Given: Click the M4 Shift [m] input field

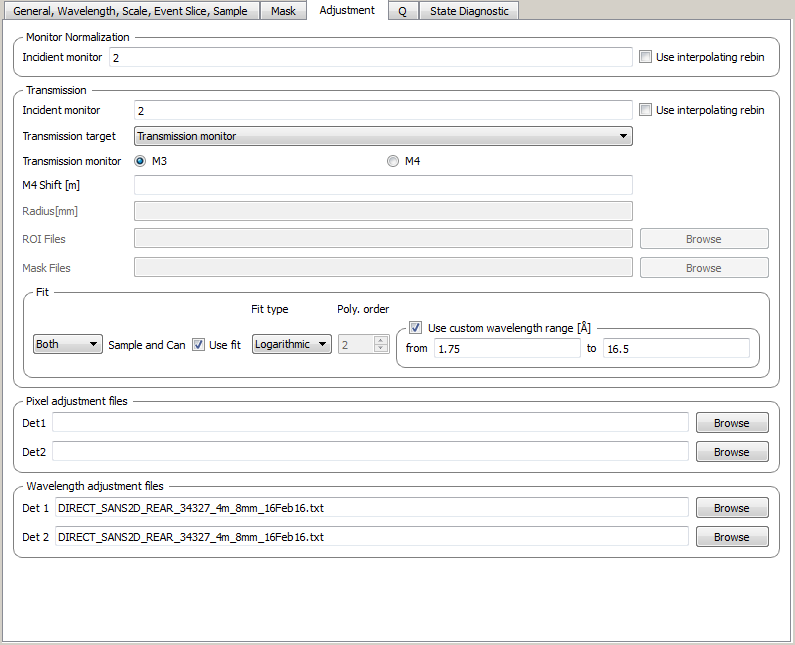Looking at the screenshot, I should [x=382, y=185].
